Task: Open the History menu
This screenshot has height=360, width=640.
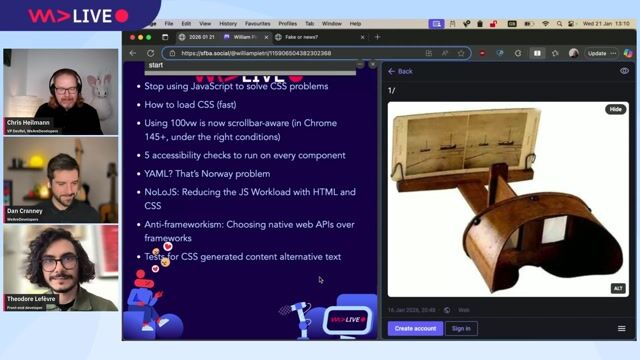Action: [x=228, y=24]
